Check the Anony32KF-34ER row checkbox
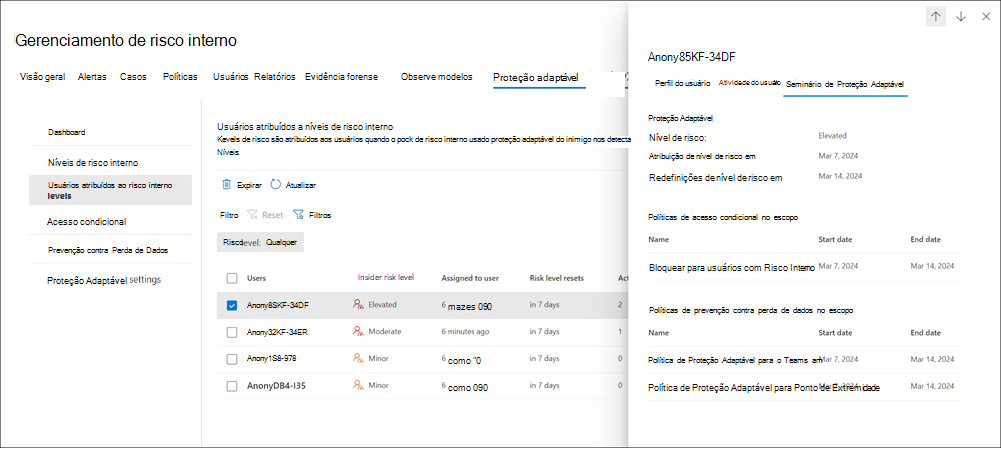Screen dimensions: 1001x449 [x=232, y=332]
